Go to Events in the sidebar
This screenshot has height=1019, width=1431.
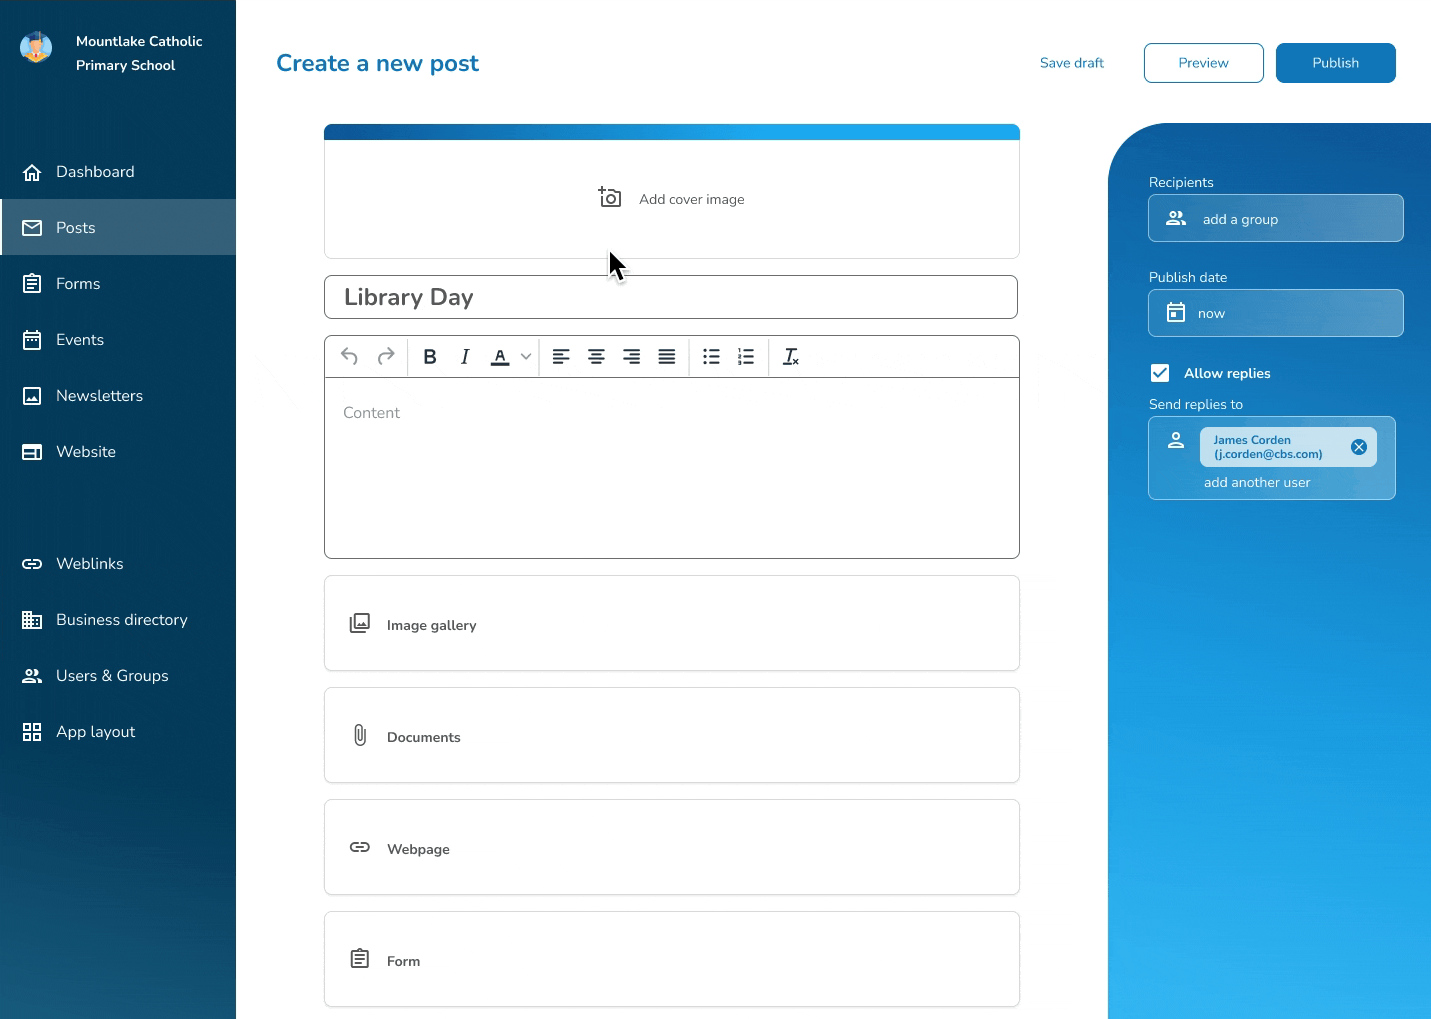click(80, 340)
